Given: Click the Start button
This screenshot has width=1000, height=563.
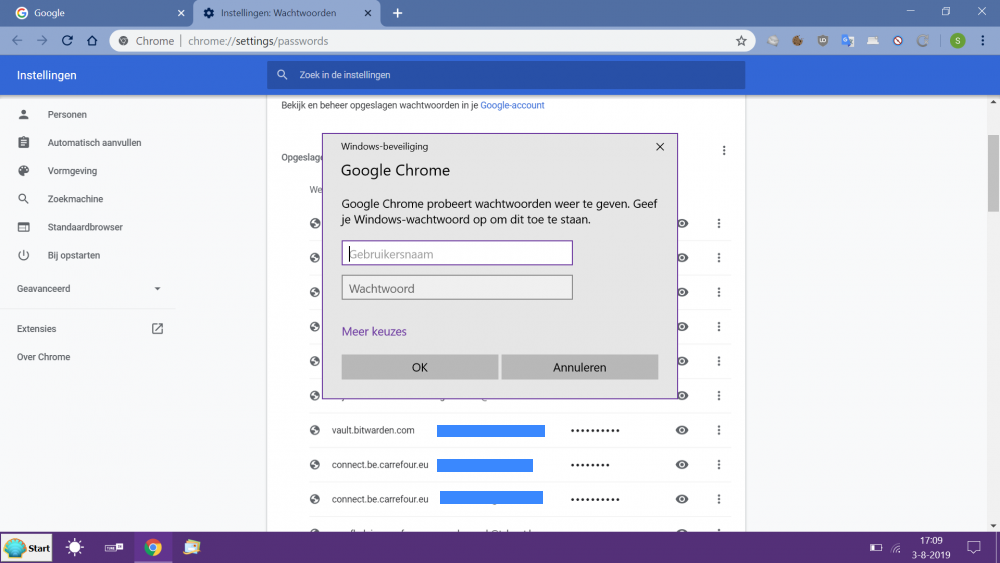Looking at the screenshot, I should (27, 548).
